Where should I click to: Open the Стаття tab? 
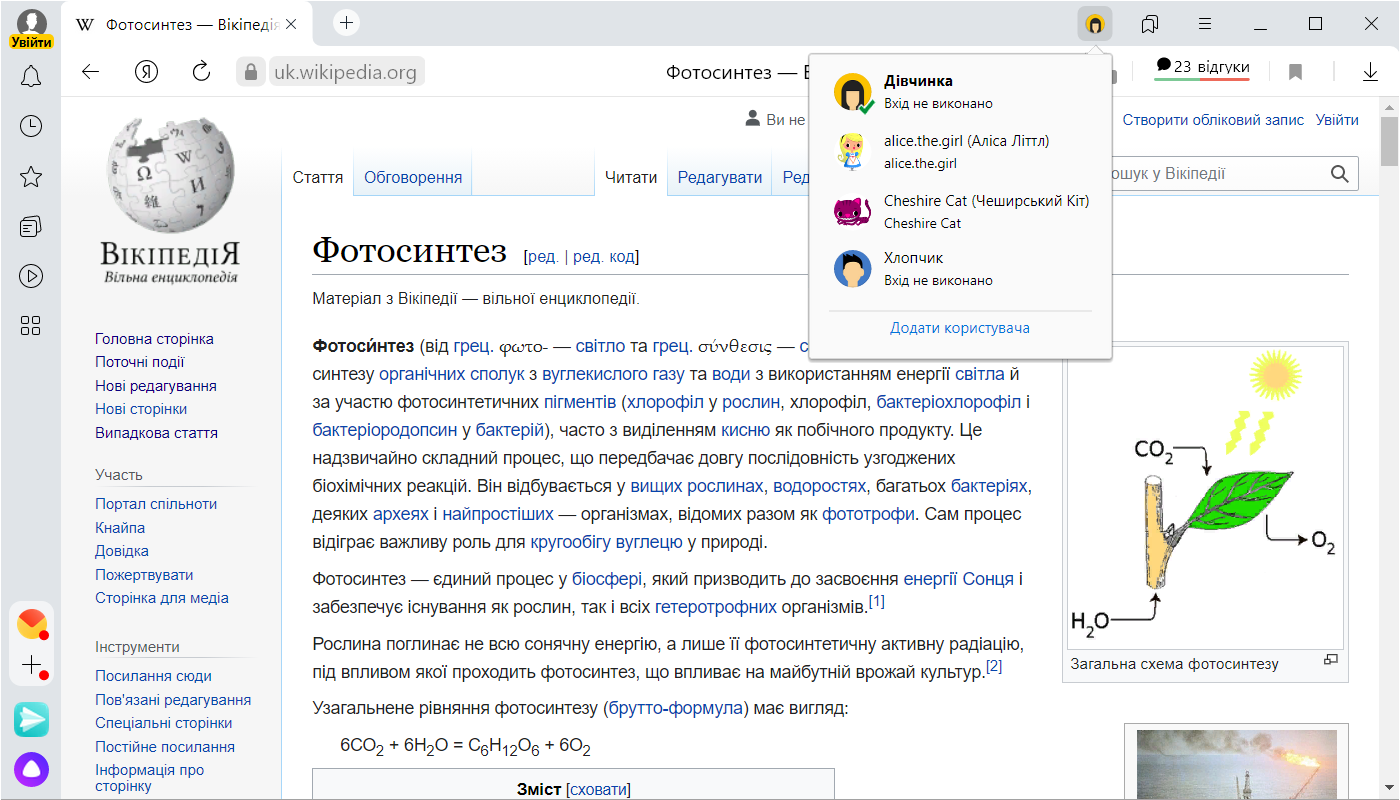tap(318, 178)
